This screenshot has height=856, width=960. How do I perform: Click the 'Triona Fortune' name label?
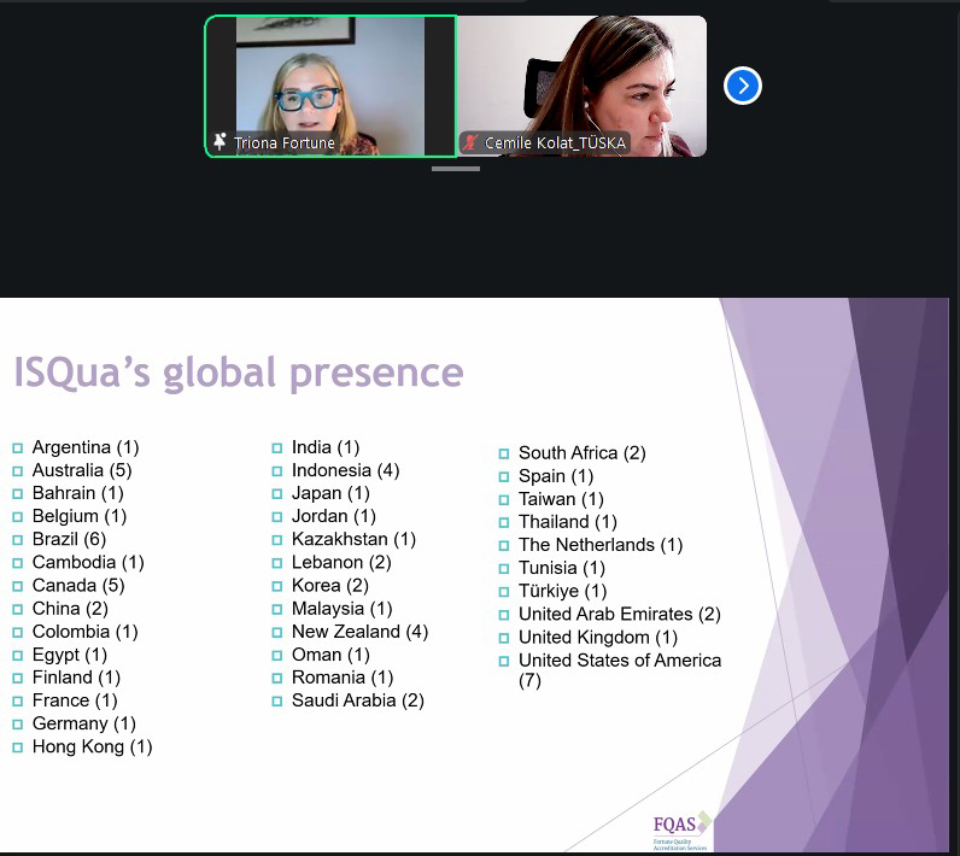(x=284, y=143)
